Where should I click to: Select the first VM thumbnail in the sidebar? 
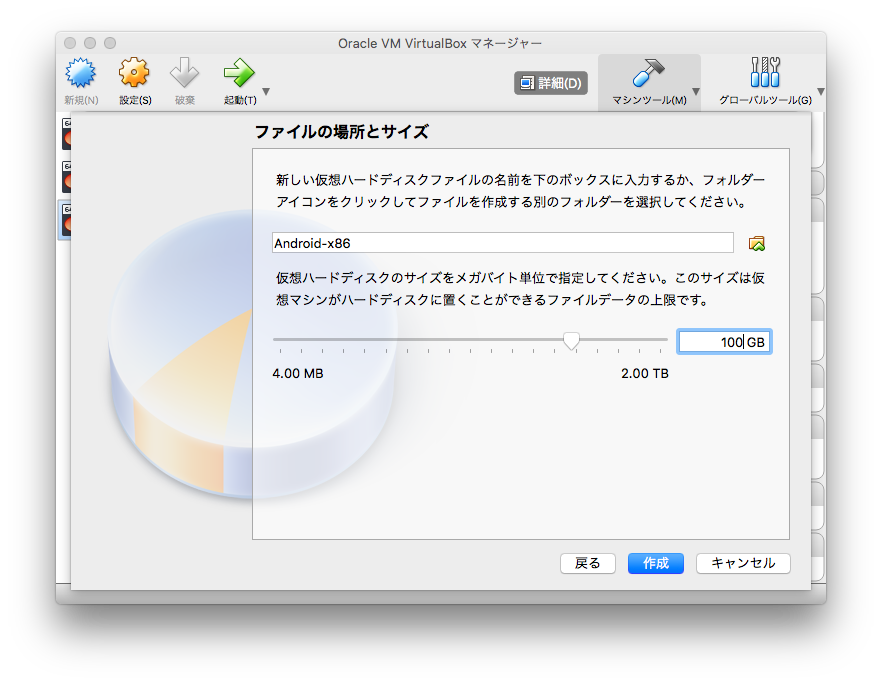point(68,135)
